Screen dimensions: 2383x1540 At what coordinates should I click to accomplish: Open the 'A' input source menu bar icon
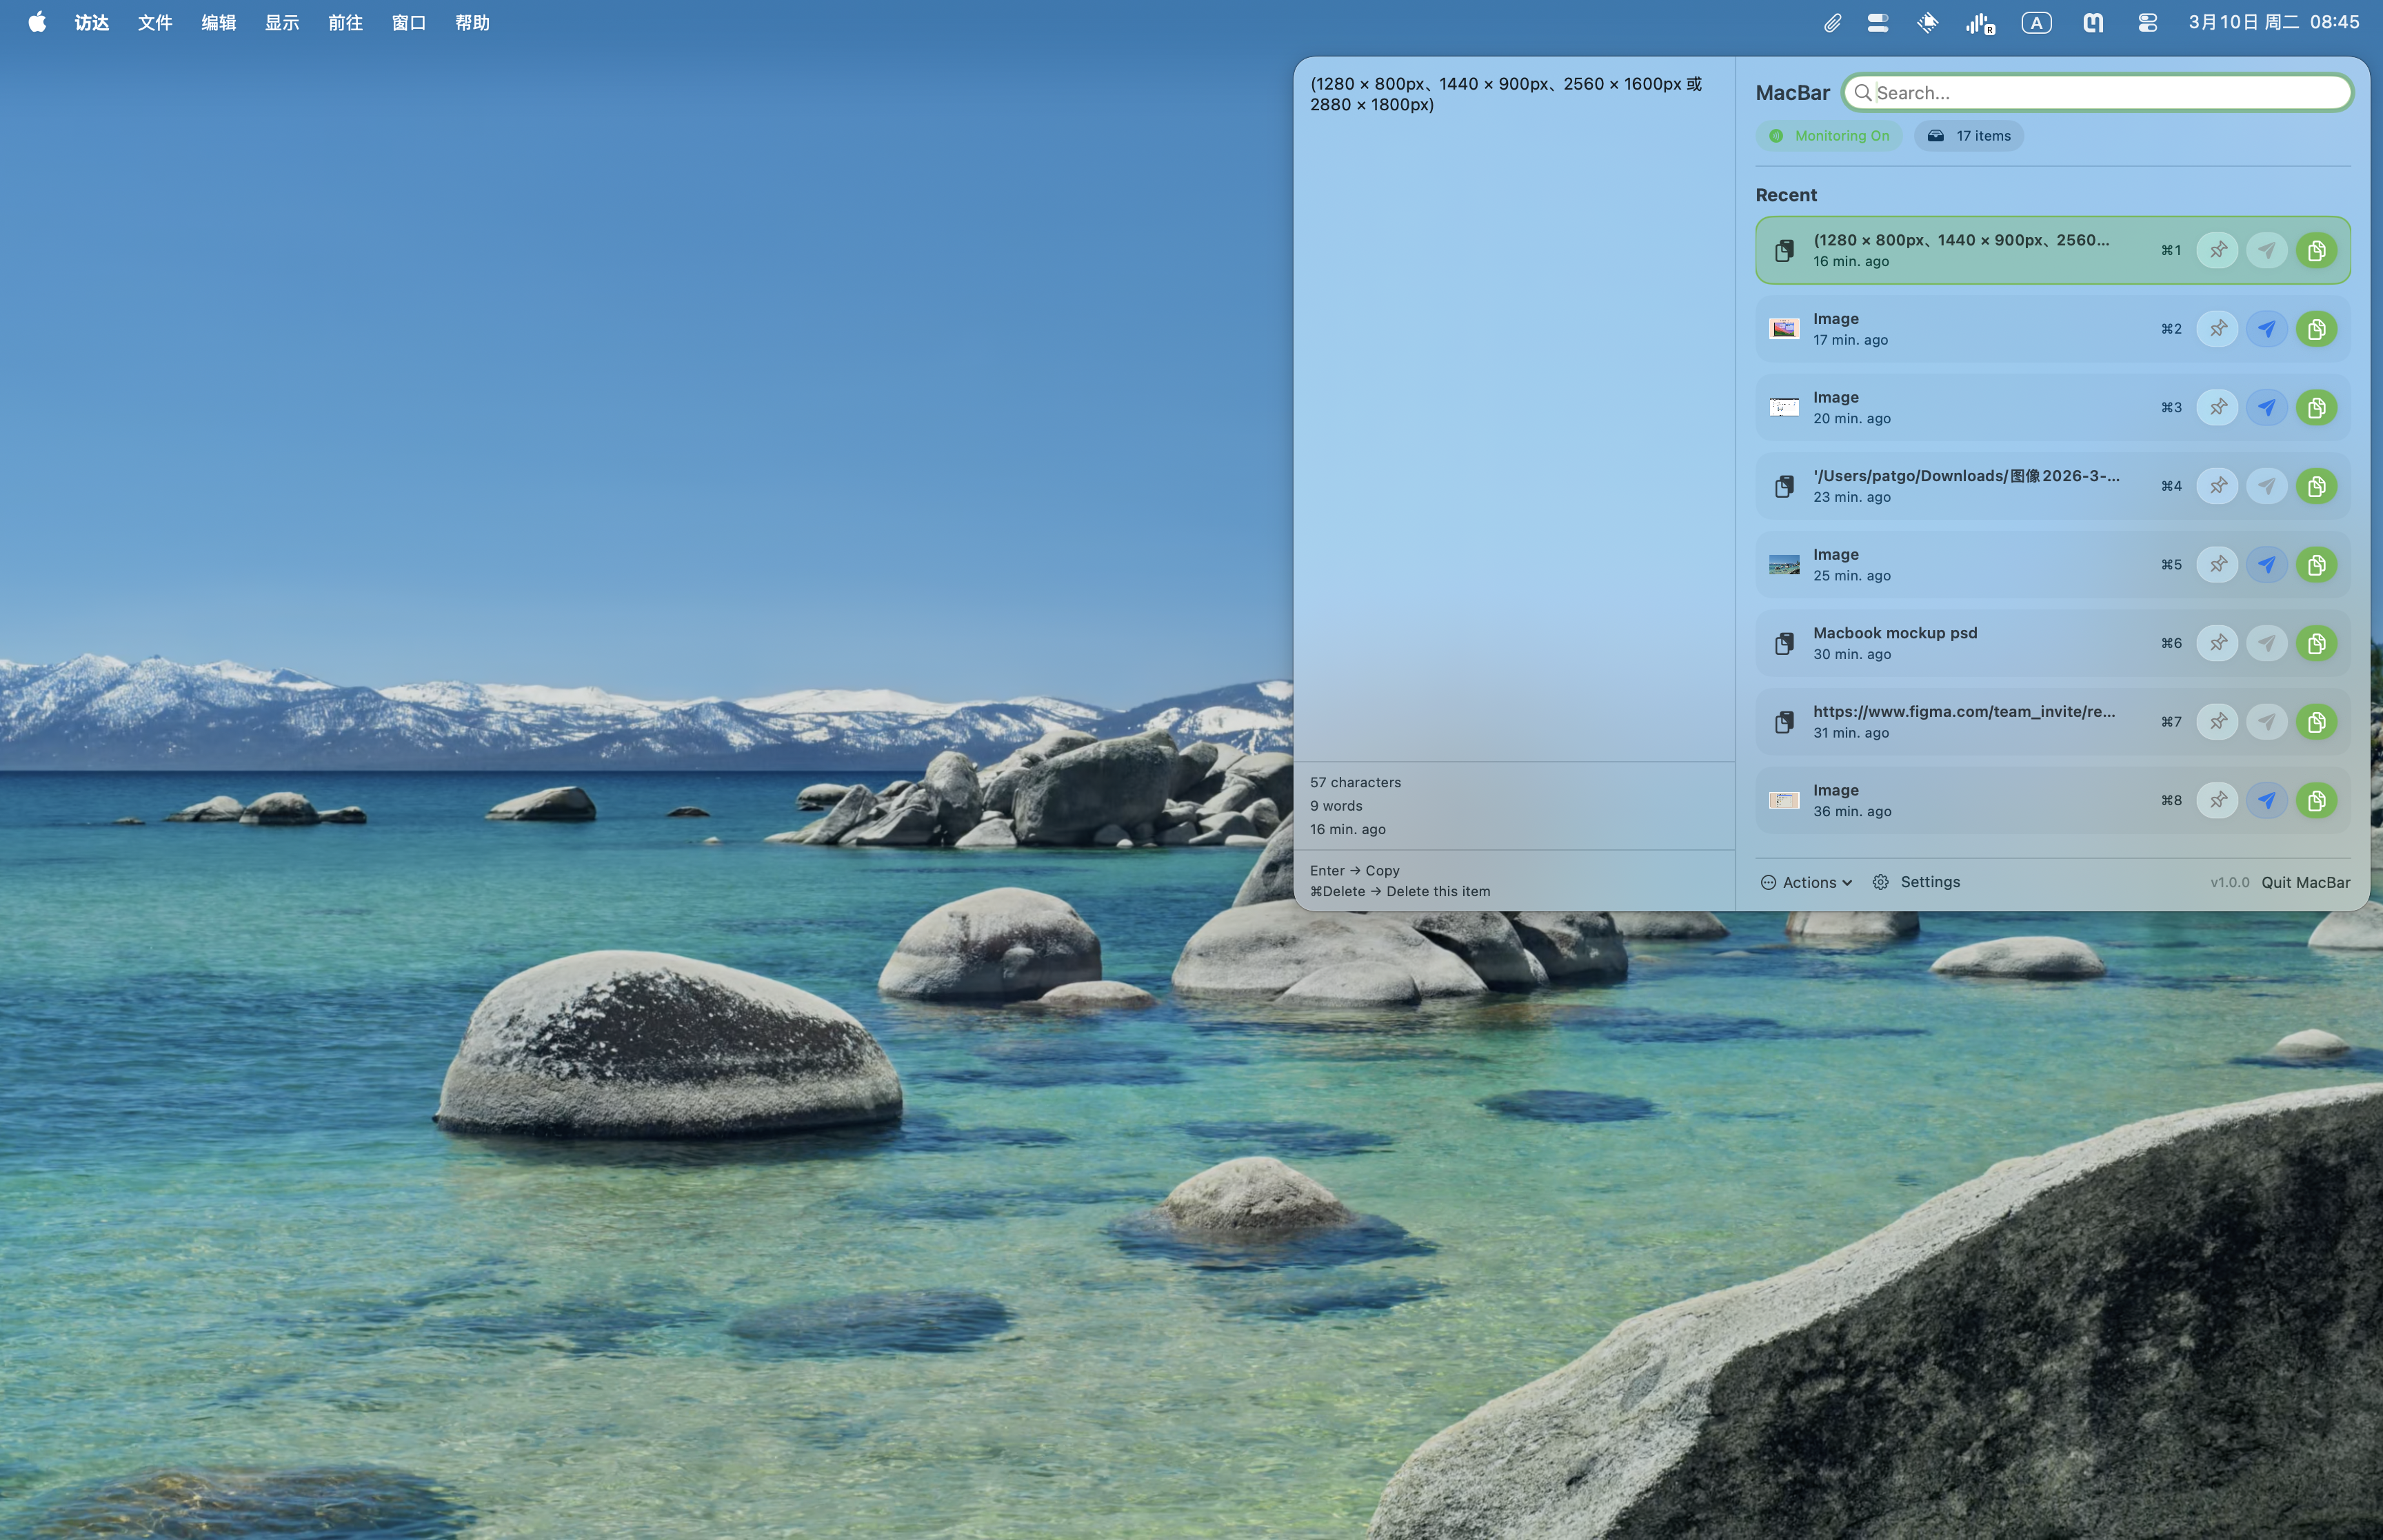pyautogui.click(x=2037, y=22)
